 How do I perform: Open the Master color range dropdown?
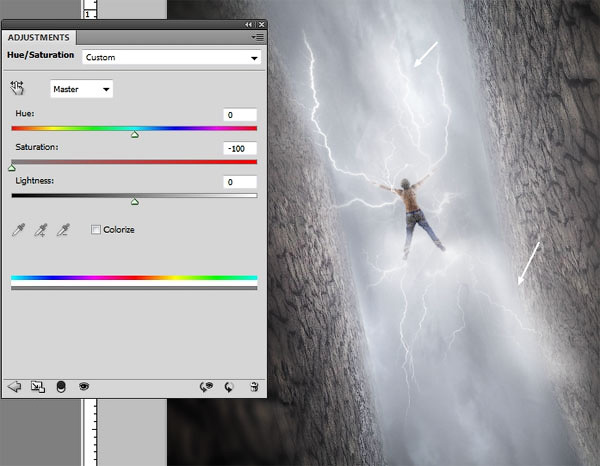[82, 89]
